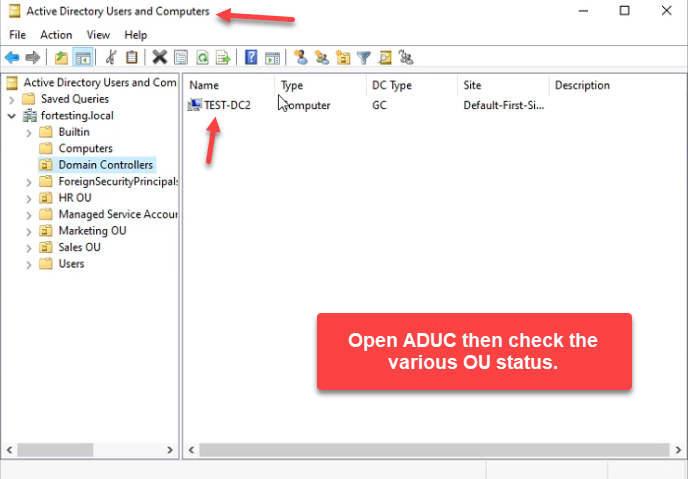Toggle Show/Hide Action Pane icon
The width and height of the screenshot is (688, 479).
[x=272, y=57]
